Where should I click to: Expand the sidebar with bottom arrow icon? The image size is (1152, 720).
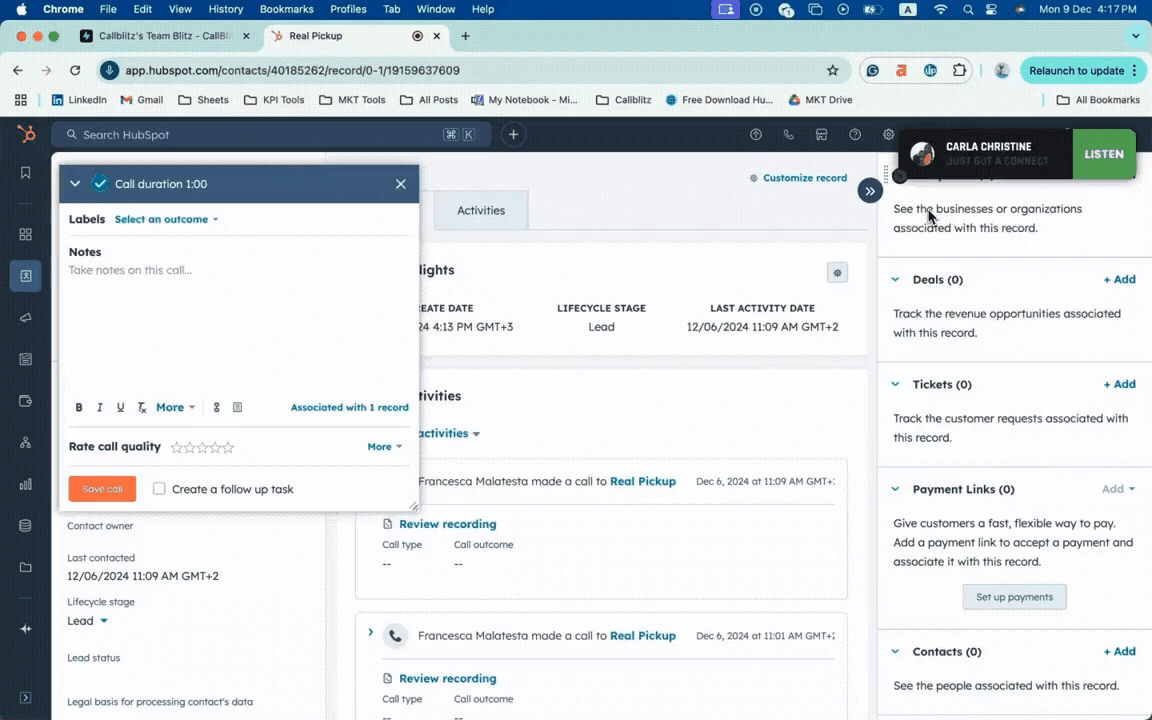26,697
